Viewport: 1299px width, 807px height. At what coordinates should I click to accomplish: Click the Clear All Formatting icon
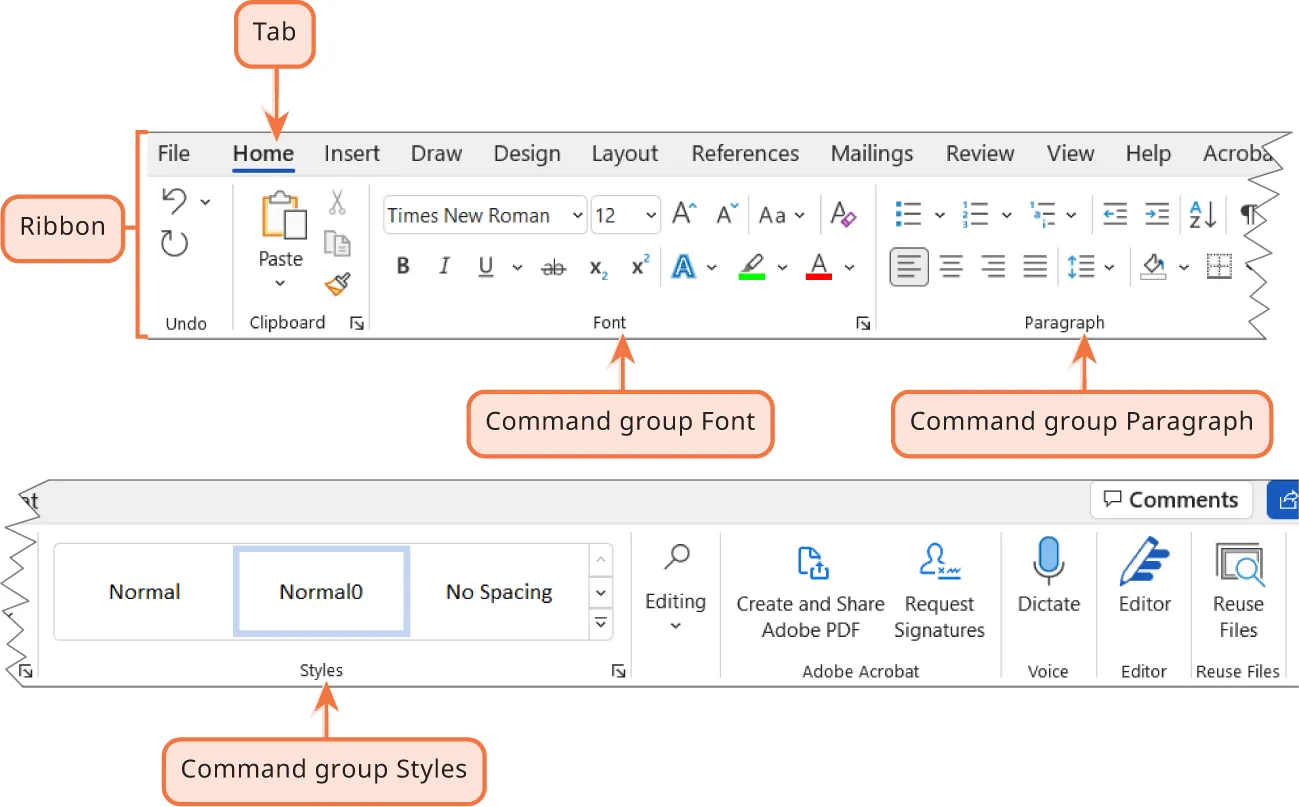[x=843, y=214]
